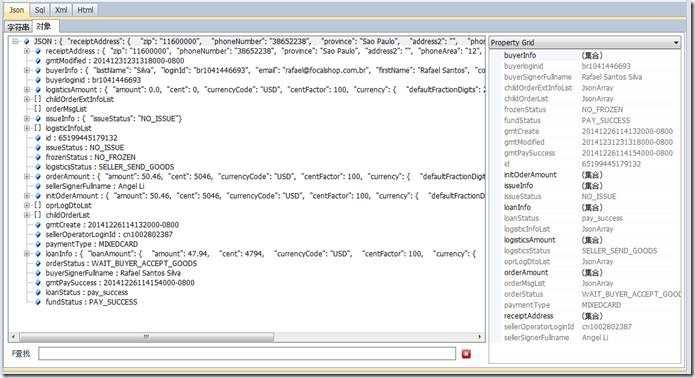The height and width of the screenshot is (378, 695).
Task: Select logisticsAmount property in Property Grid
Action: point(530,240)
